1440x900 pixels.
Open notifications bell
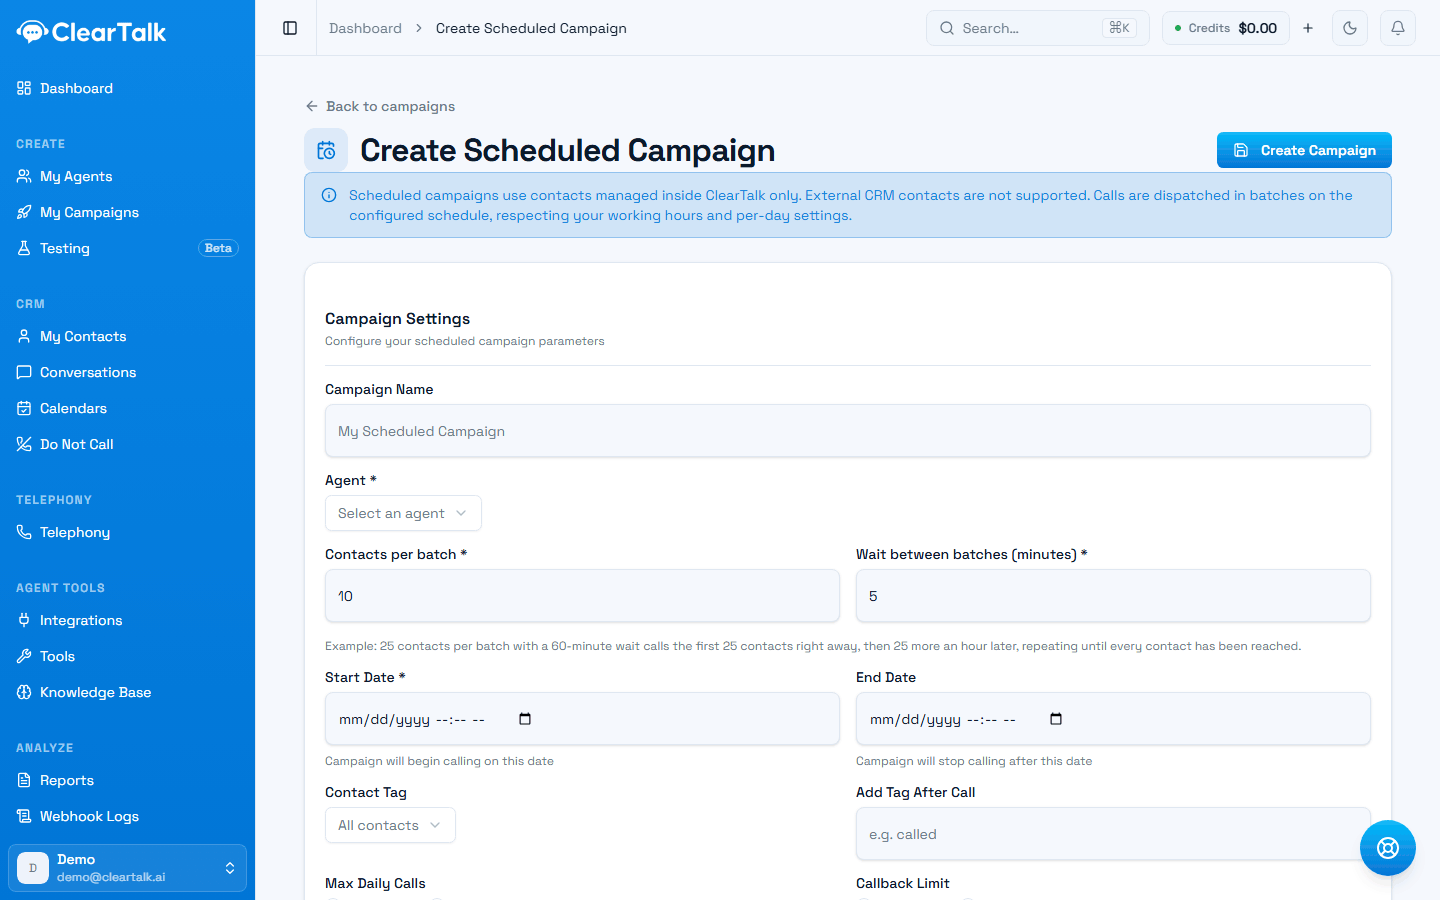[1398, 28]
